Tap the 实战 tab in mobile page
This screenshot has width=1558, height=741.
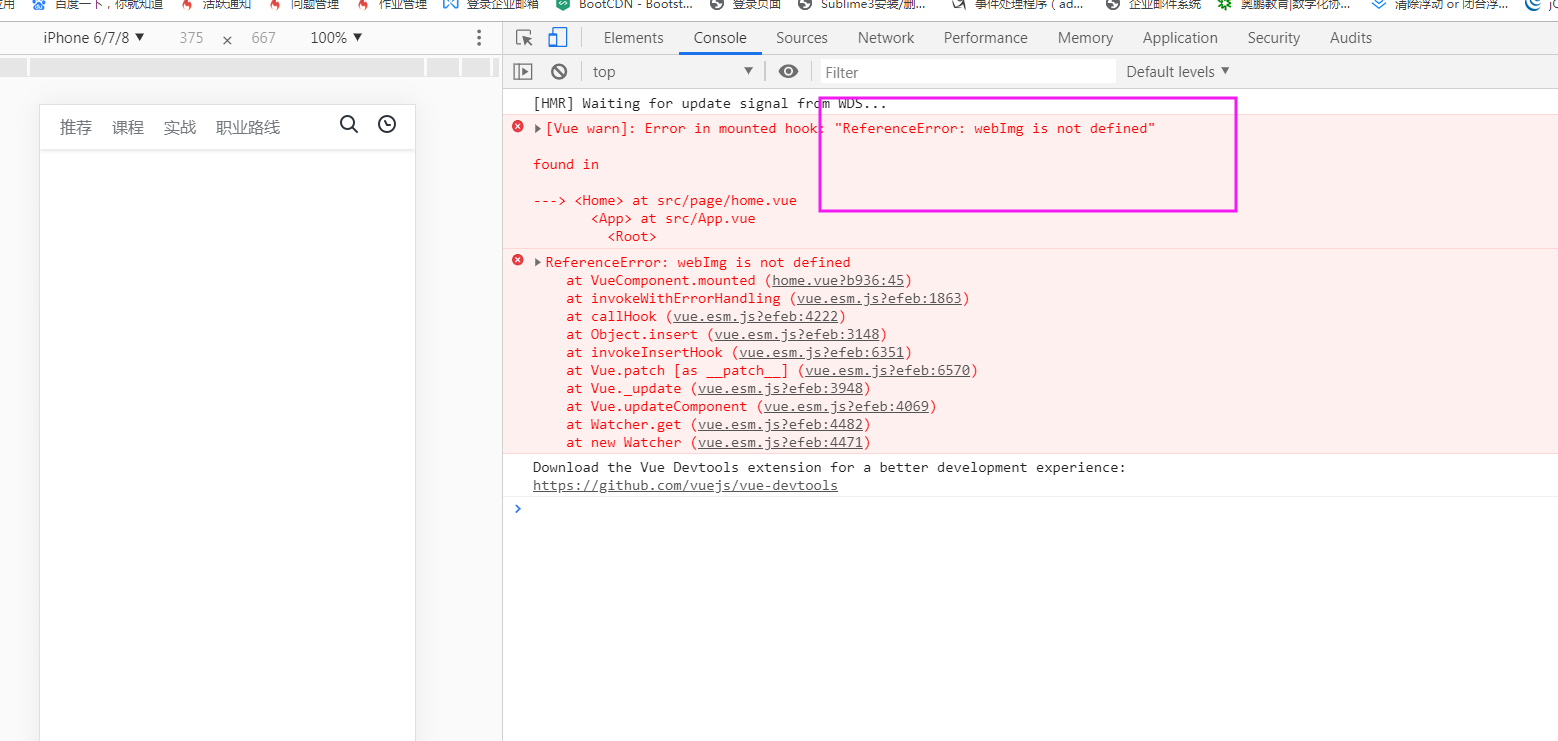click(180, 128)
